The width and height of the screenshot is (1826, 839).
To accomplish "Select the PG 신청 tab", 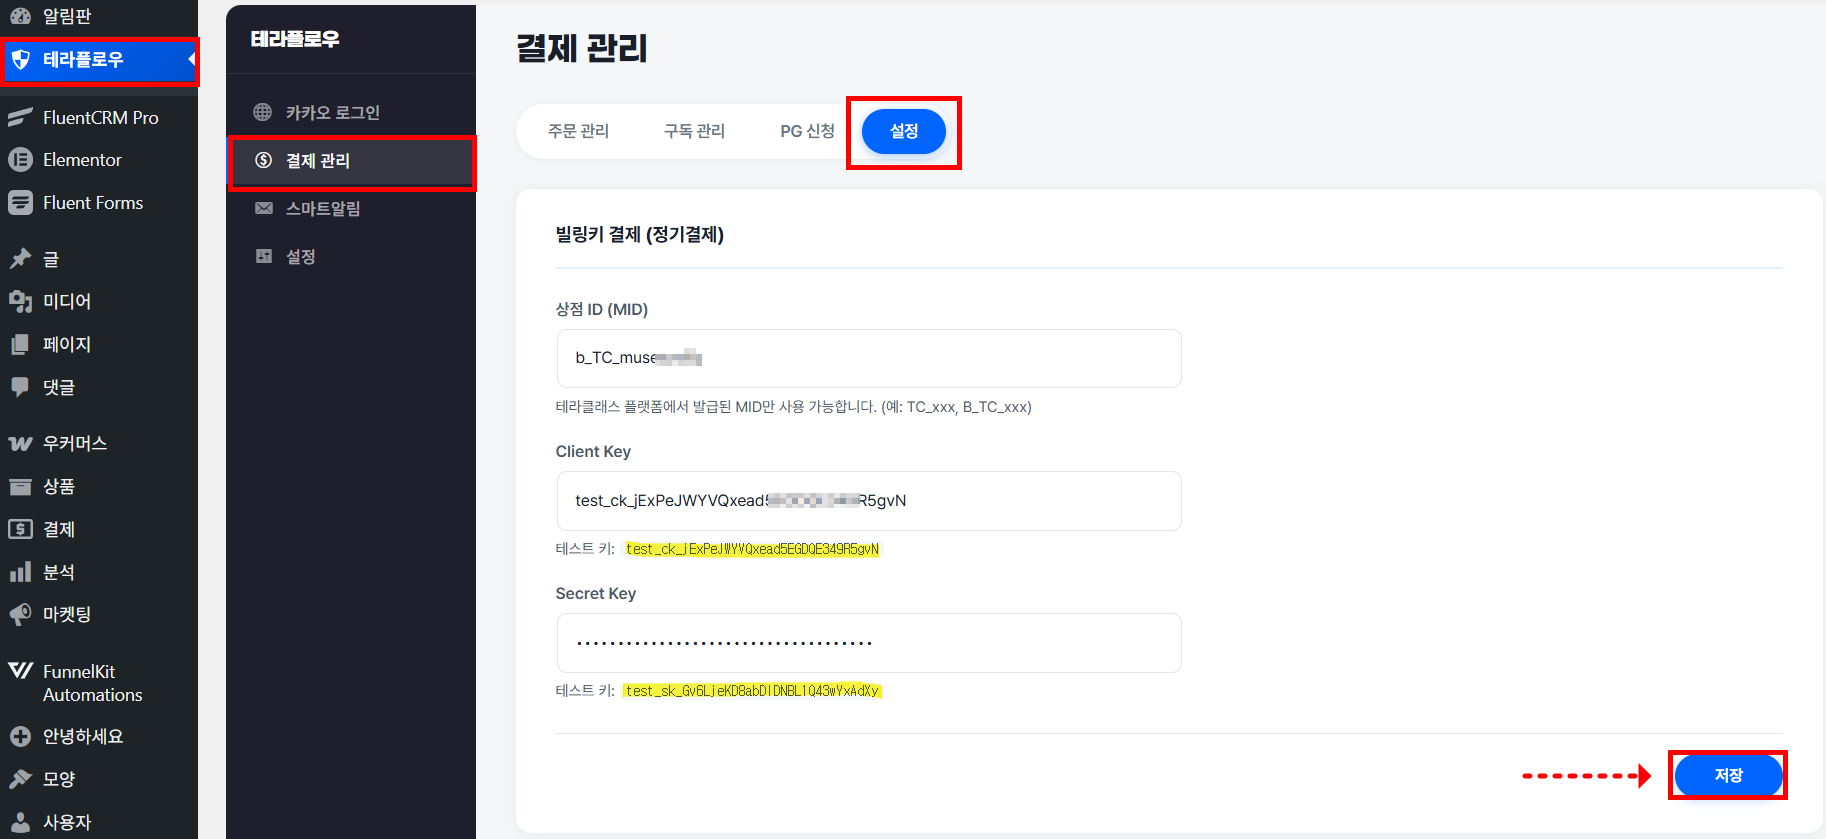I will (807, 131).
